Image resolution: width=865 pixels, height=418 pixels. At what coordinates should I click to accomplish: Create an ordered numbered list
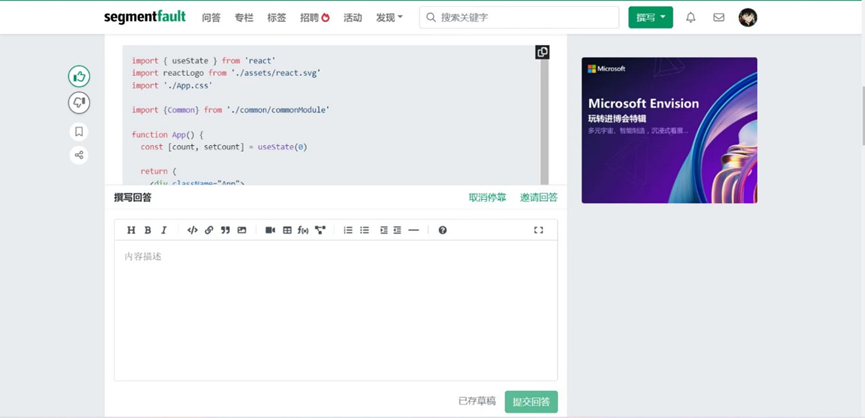point(348,230)
